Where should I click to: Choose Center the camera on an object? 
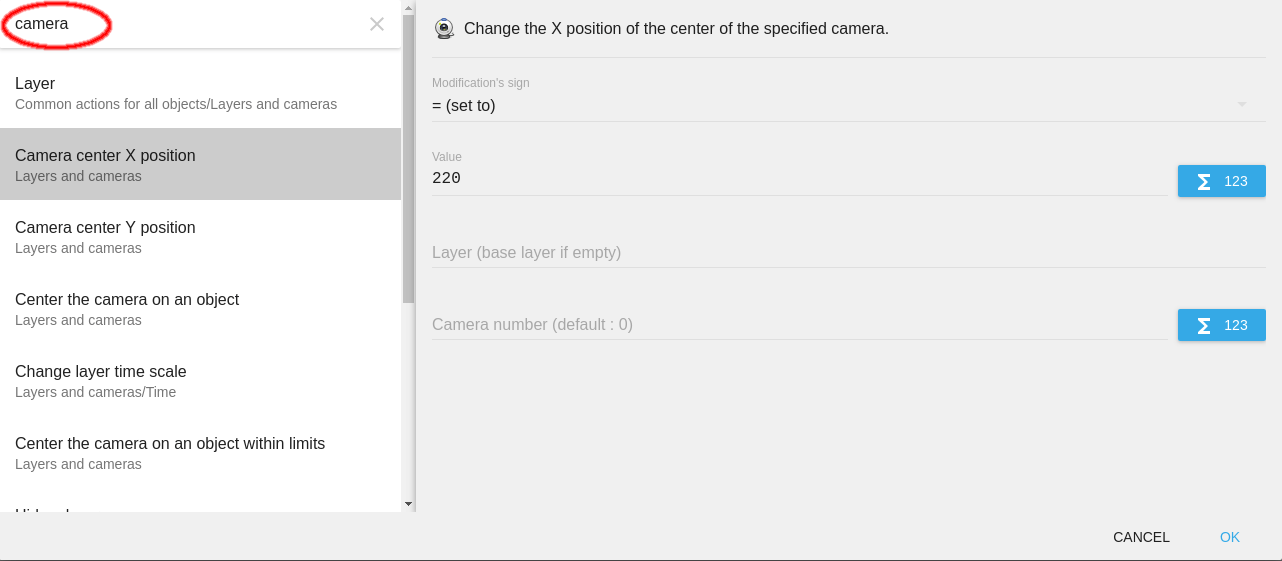[x=200, y=308]
